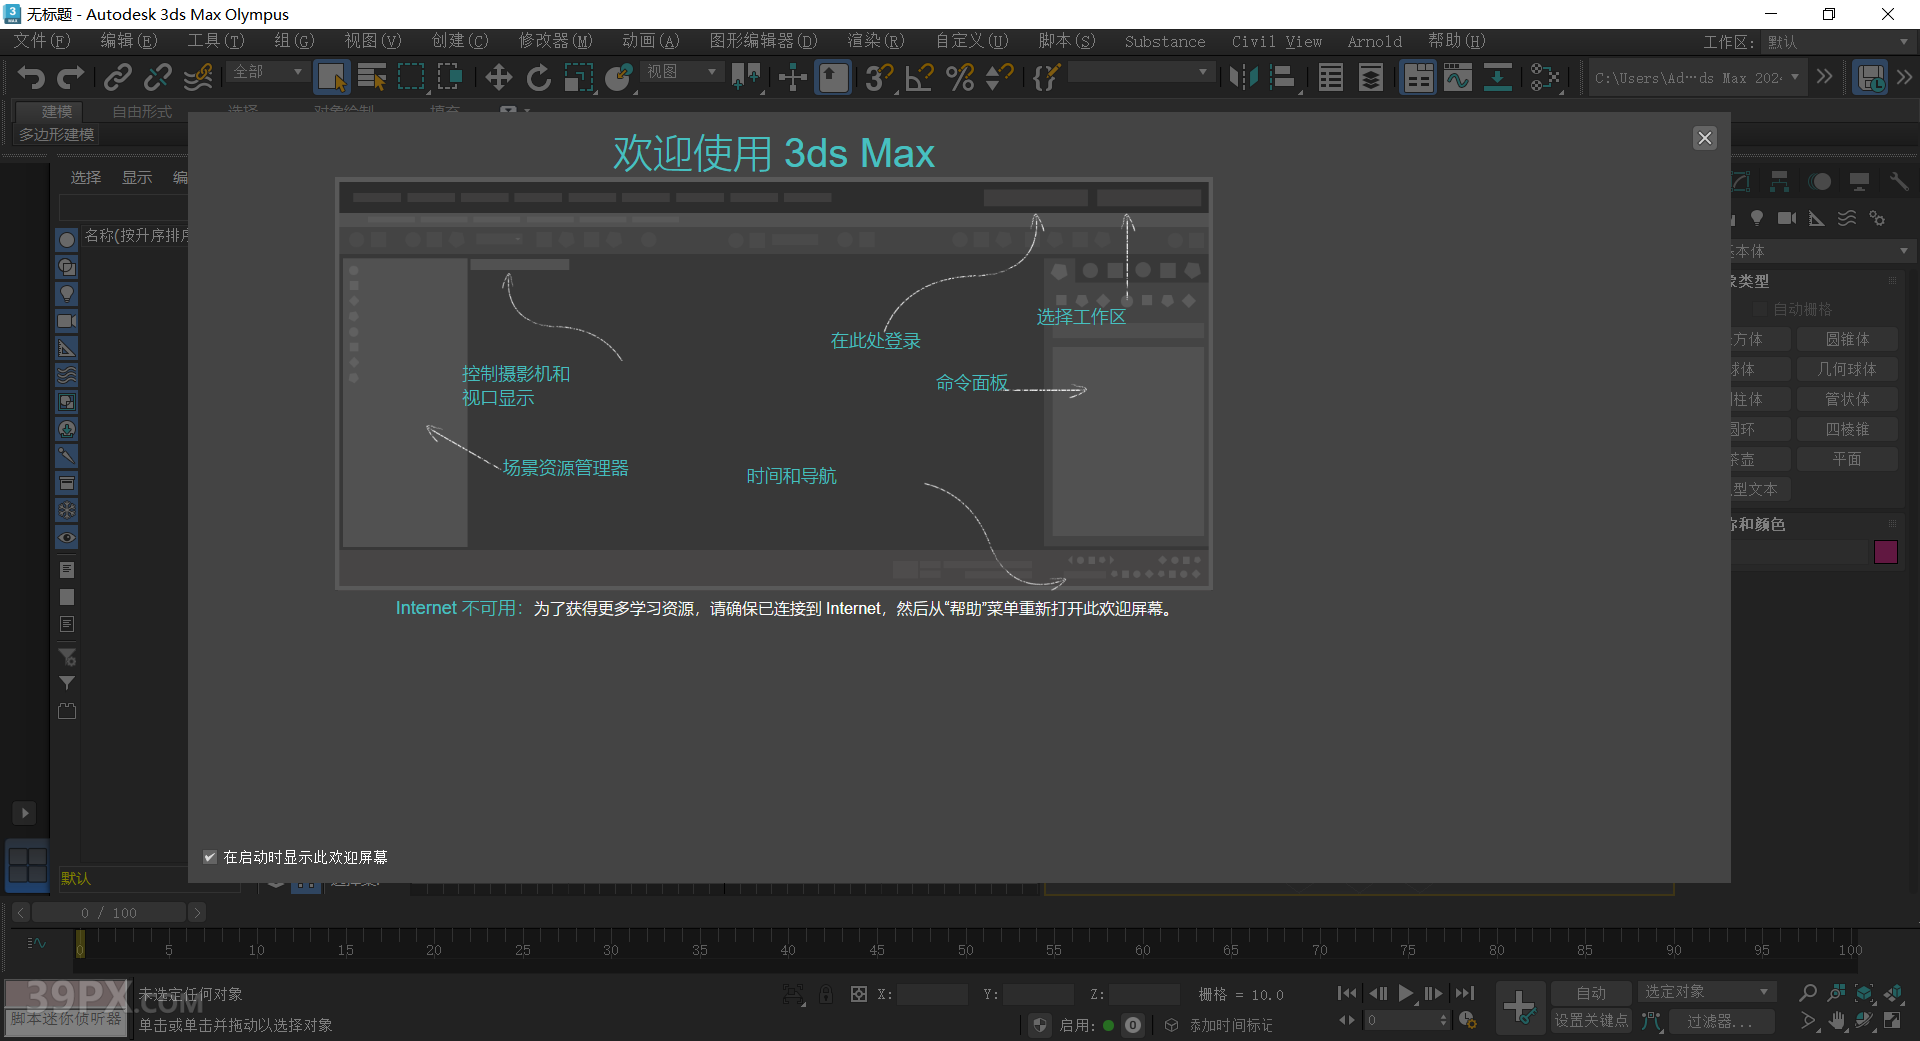
Task: Toggle the Window/Crossing selection icon
Action: [450, 77]
